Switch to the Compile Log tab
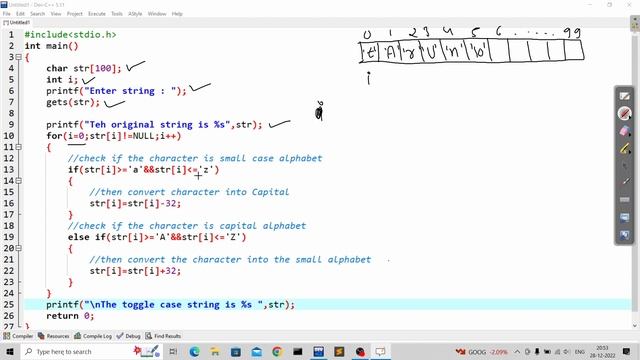 click(93, 336)
